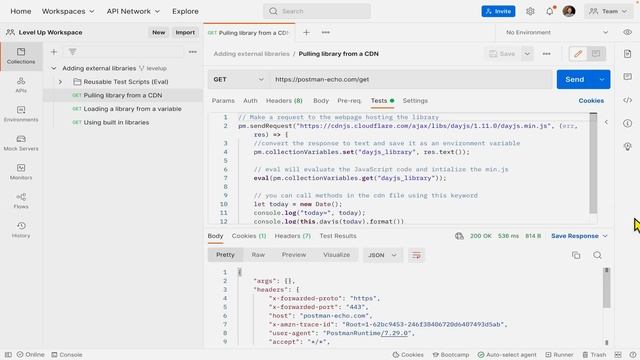The image size is (640, 360).
Task: Open the No Environment selector
Action: tap(557, 32)
